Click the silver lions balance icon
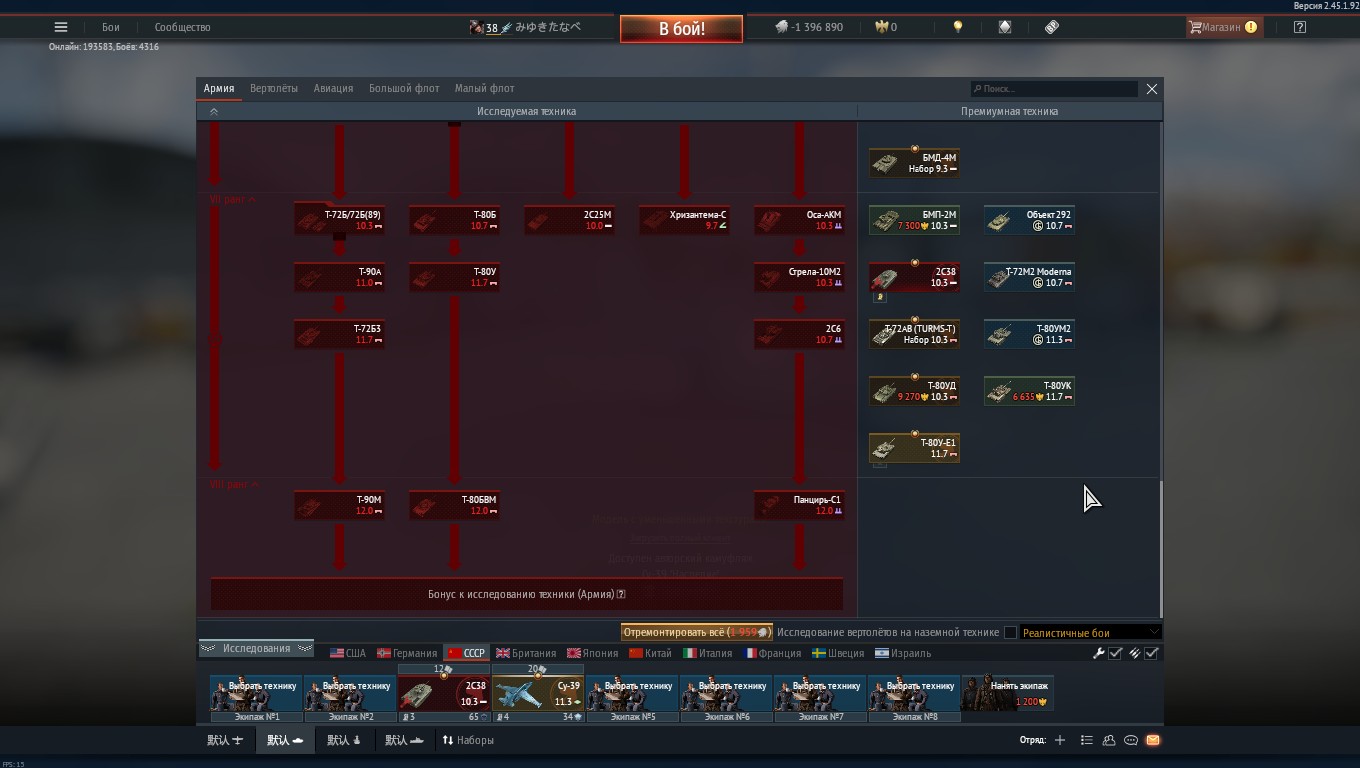1360x768 pixels. (x=782, y=27)
